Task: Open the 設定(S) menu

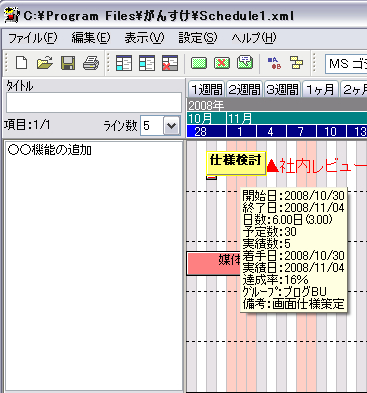Action: 198,38
